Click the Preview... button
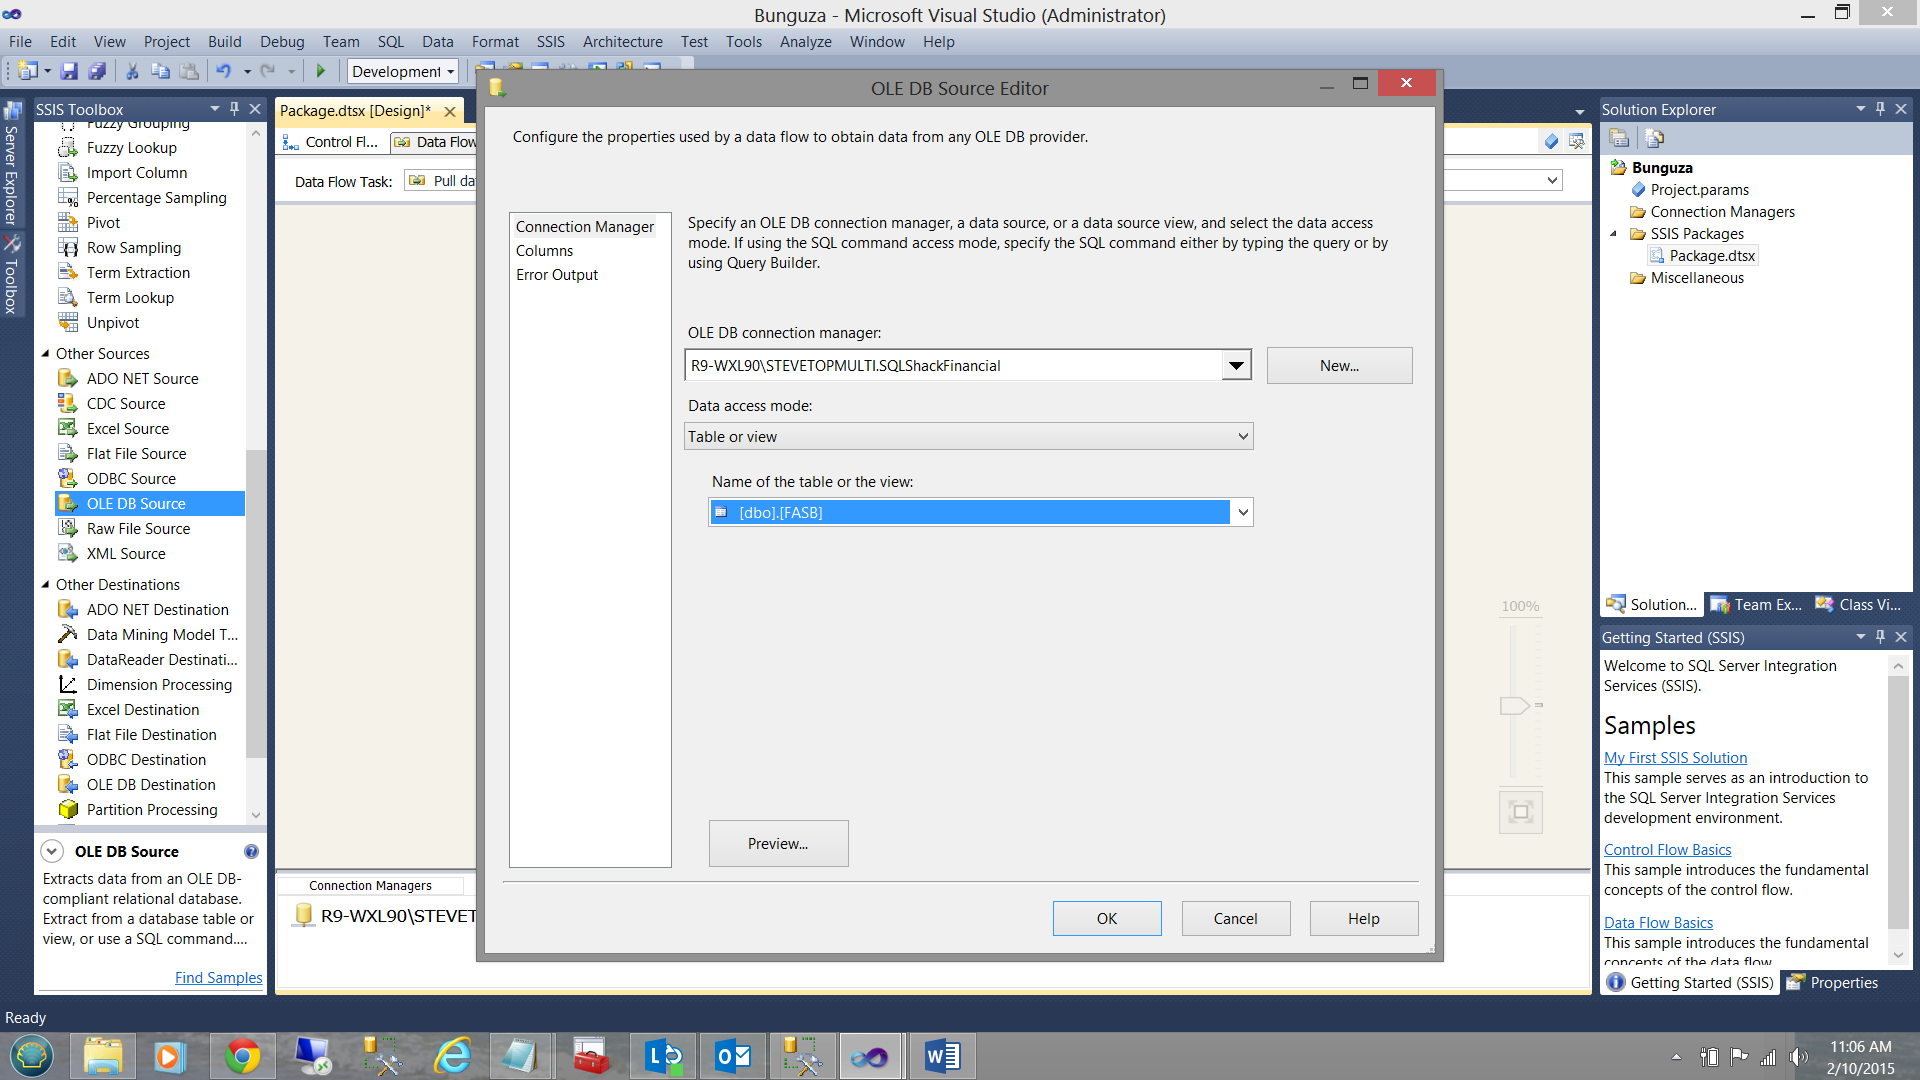The image size is (1920, 1080). click(778, 843)
